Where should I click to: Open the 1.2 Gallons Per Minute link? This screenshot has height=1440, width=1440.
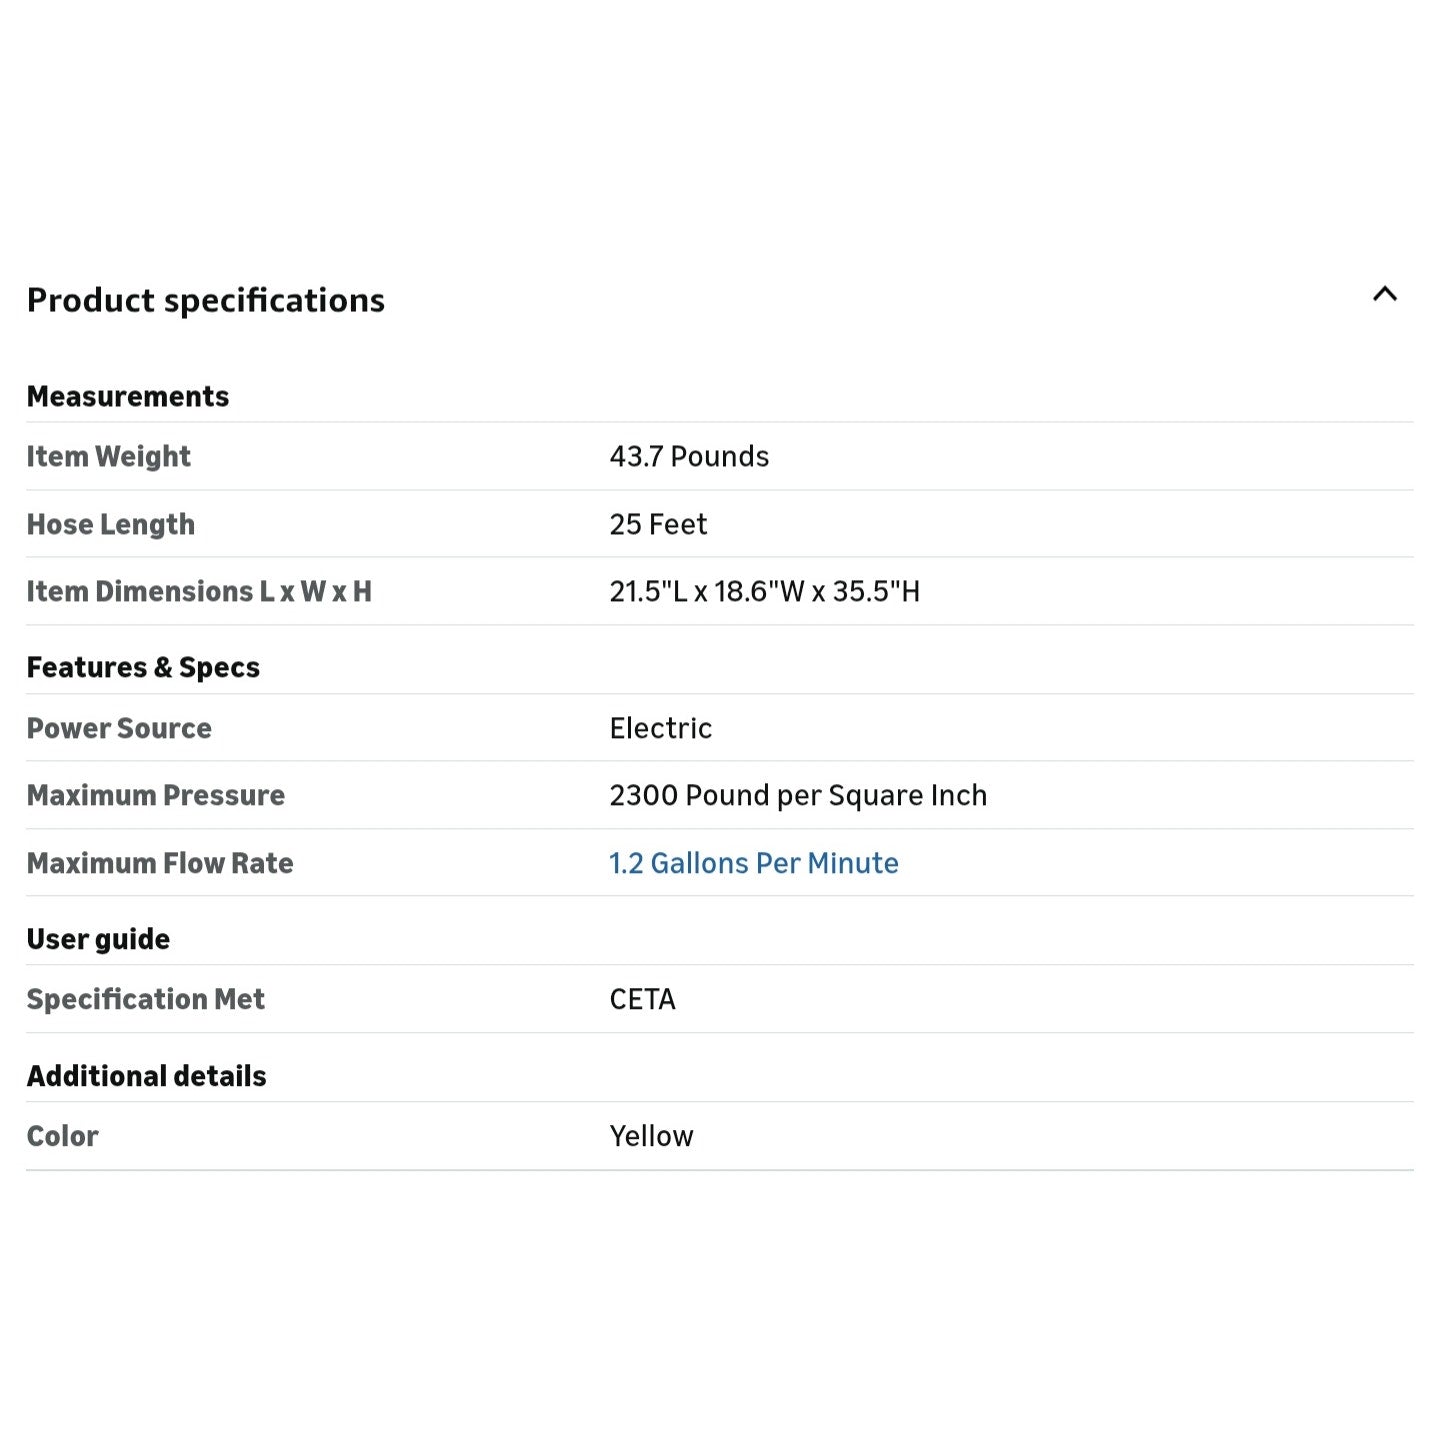point(754,863)
